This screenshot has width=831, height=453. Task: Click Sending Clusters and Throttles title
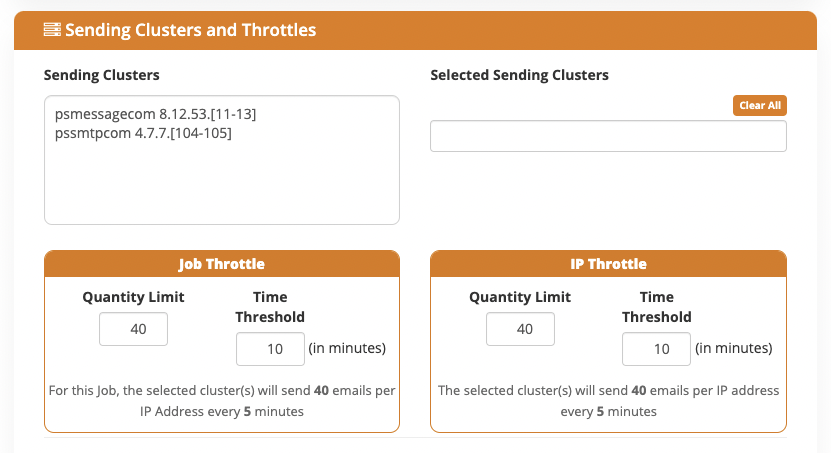[x=190, y=30]
